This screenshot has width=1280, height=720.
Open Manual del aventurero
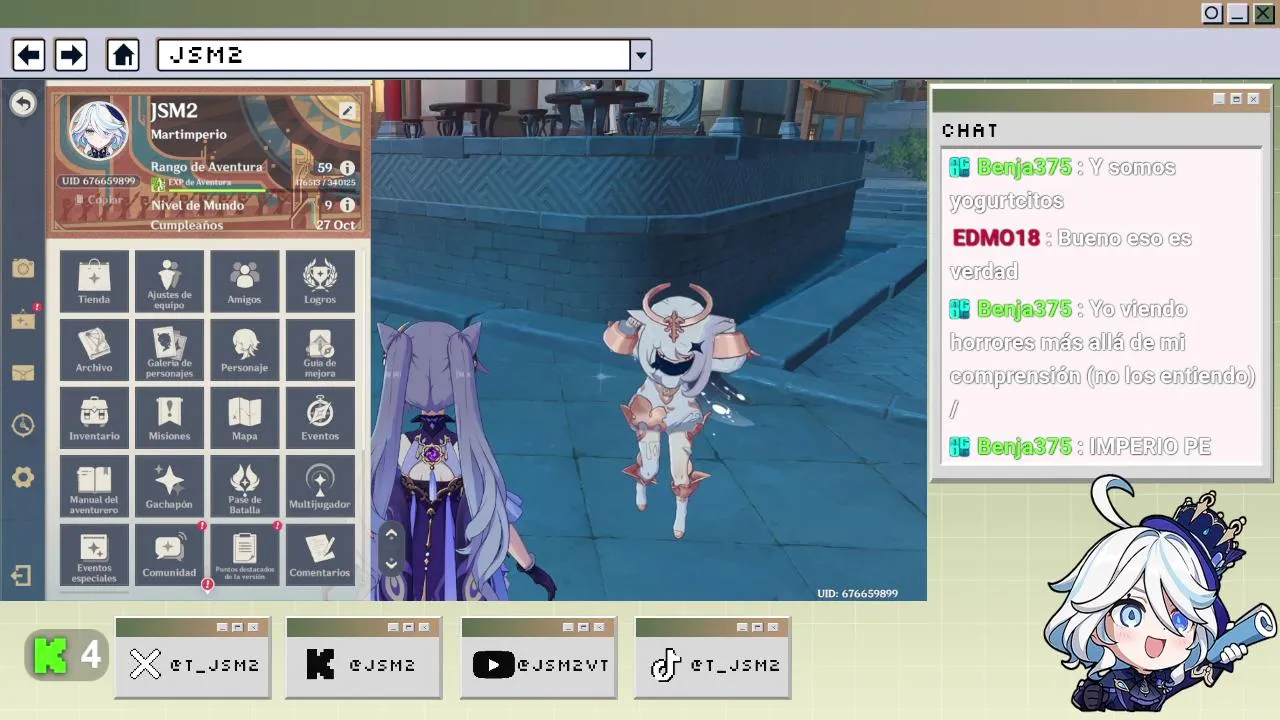pyautogui.click(x=94, y=486)
